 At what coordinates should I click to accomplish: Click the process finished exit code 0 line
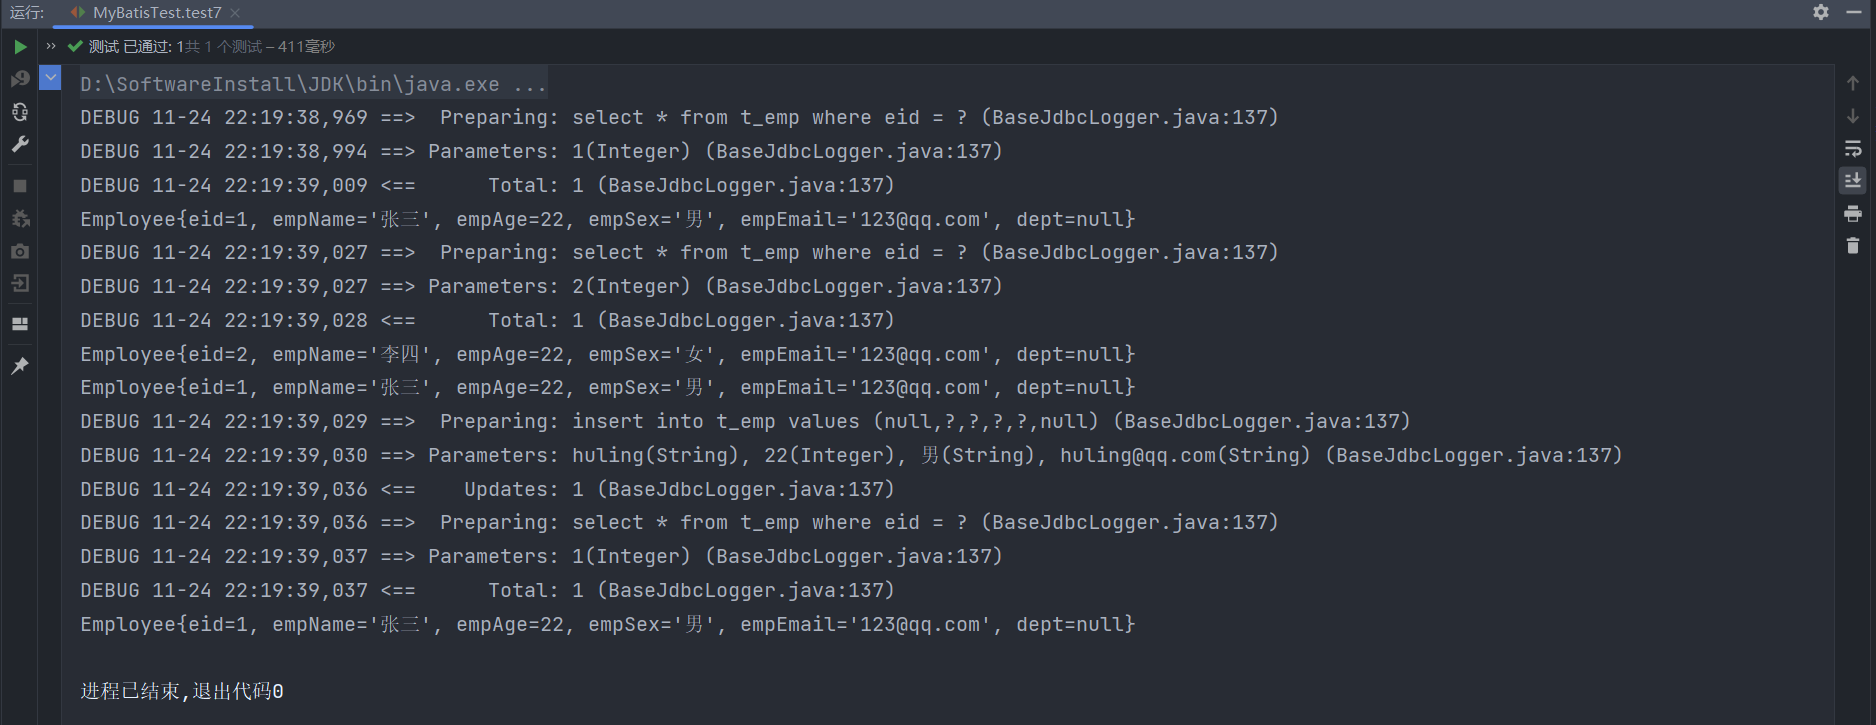(x=182, y=692)
